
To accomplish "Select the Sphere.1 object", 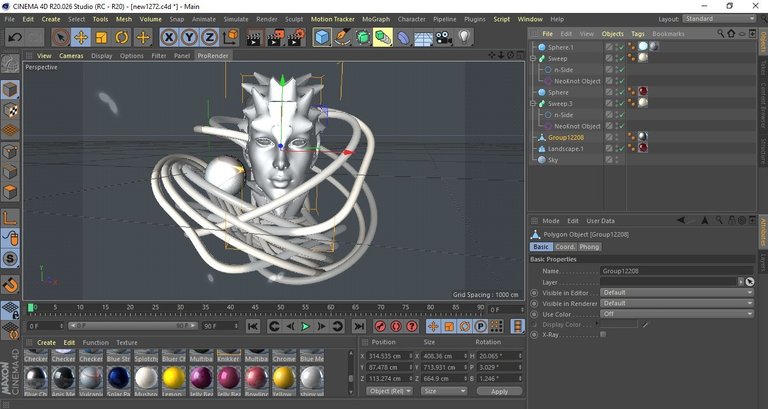I will (560, 48).
